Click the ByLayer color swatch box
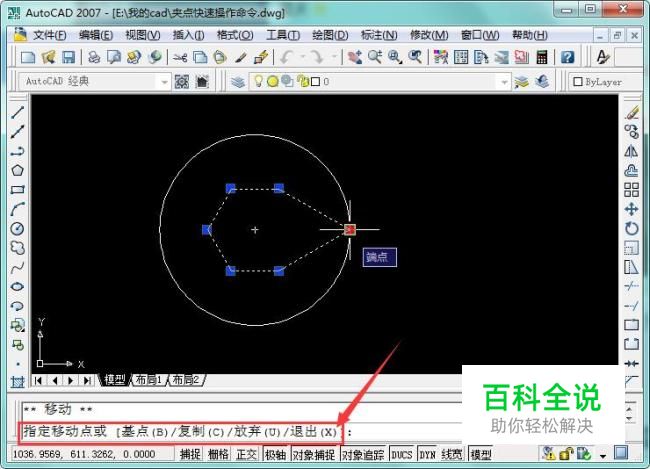The width and height of the screenshot is (650, 469). tap(578, 82)
